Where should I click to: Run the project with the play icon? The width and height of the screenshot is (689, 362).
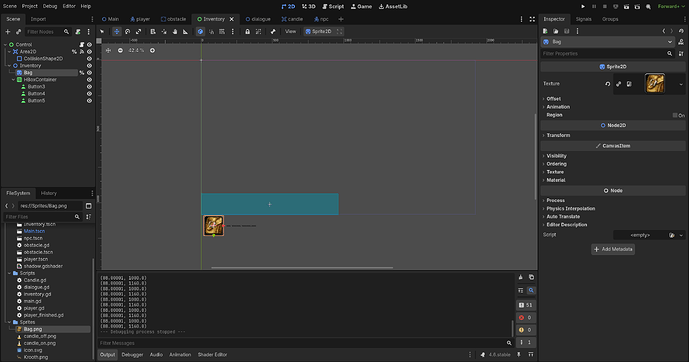coord(583,7)
